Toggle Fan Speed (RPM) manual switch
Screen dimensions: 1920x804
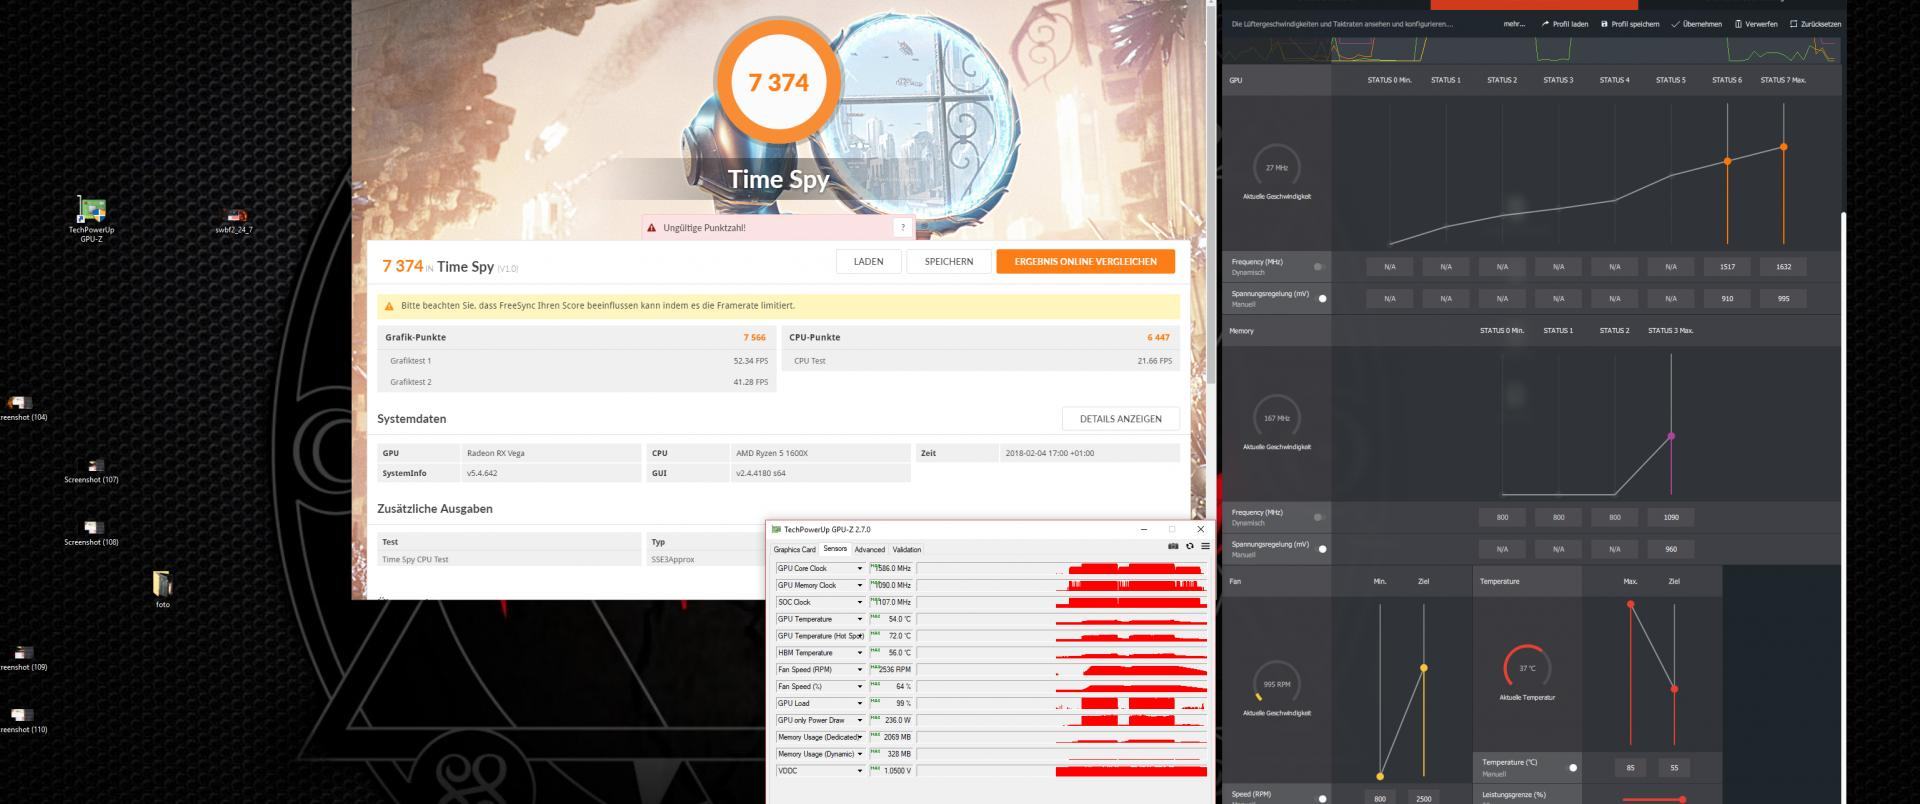pos(1320,798)
